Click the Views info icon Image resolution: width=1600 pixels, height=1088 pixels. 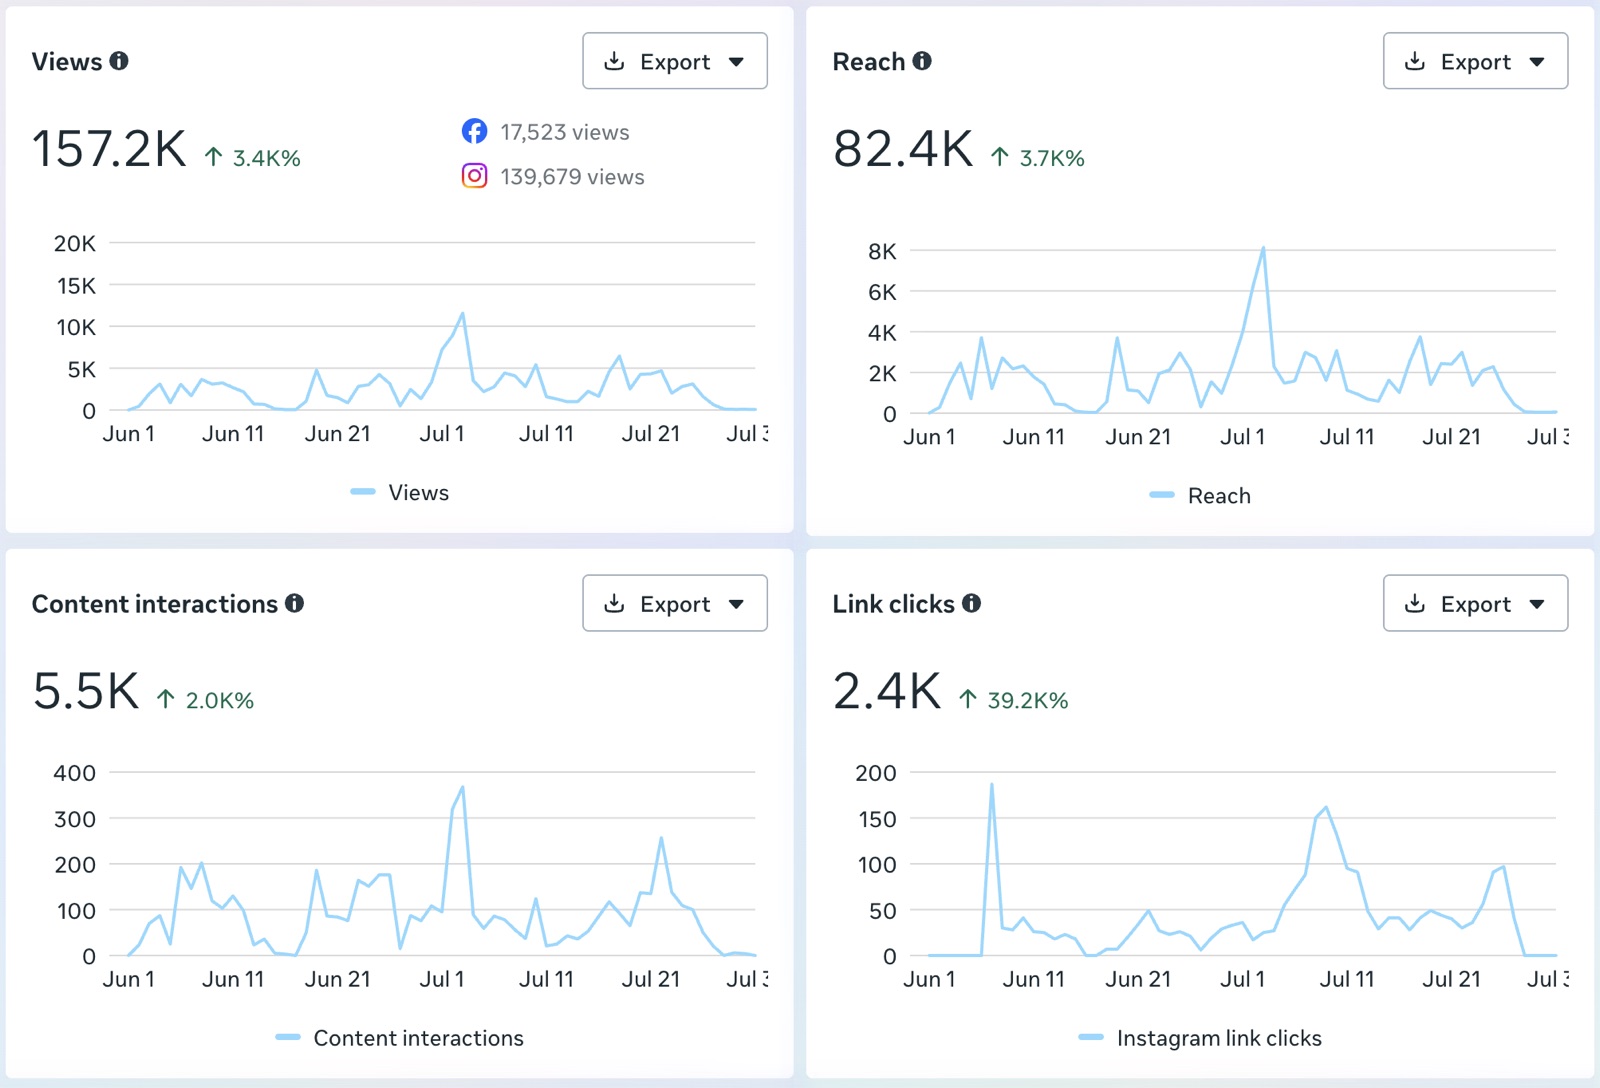(119, 61)
